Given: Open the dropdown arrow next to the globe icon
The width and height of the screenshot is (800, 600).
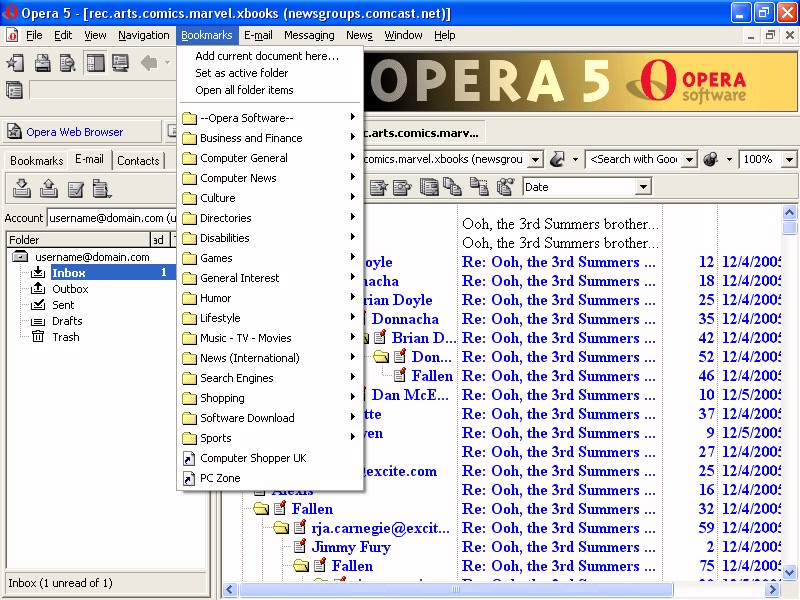Looking at the screenshot, I should [729, 159].
